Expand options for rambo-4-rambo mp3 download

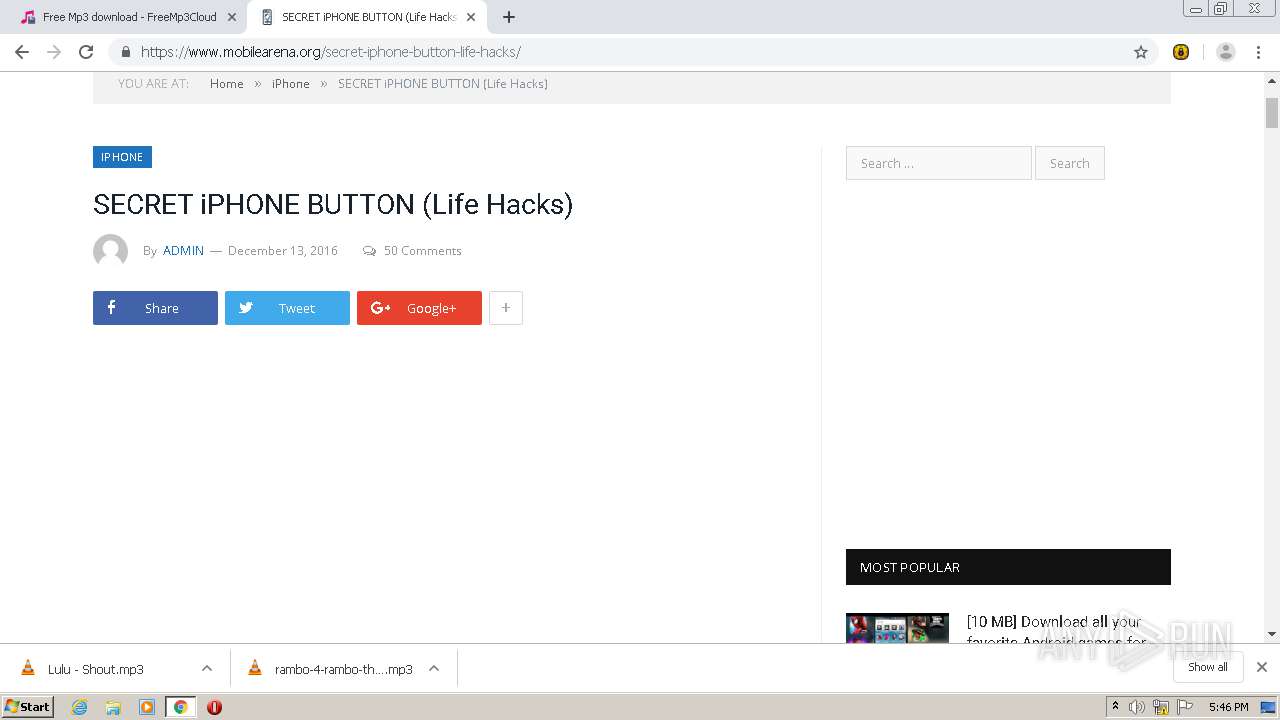pos(434,669)
